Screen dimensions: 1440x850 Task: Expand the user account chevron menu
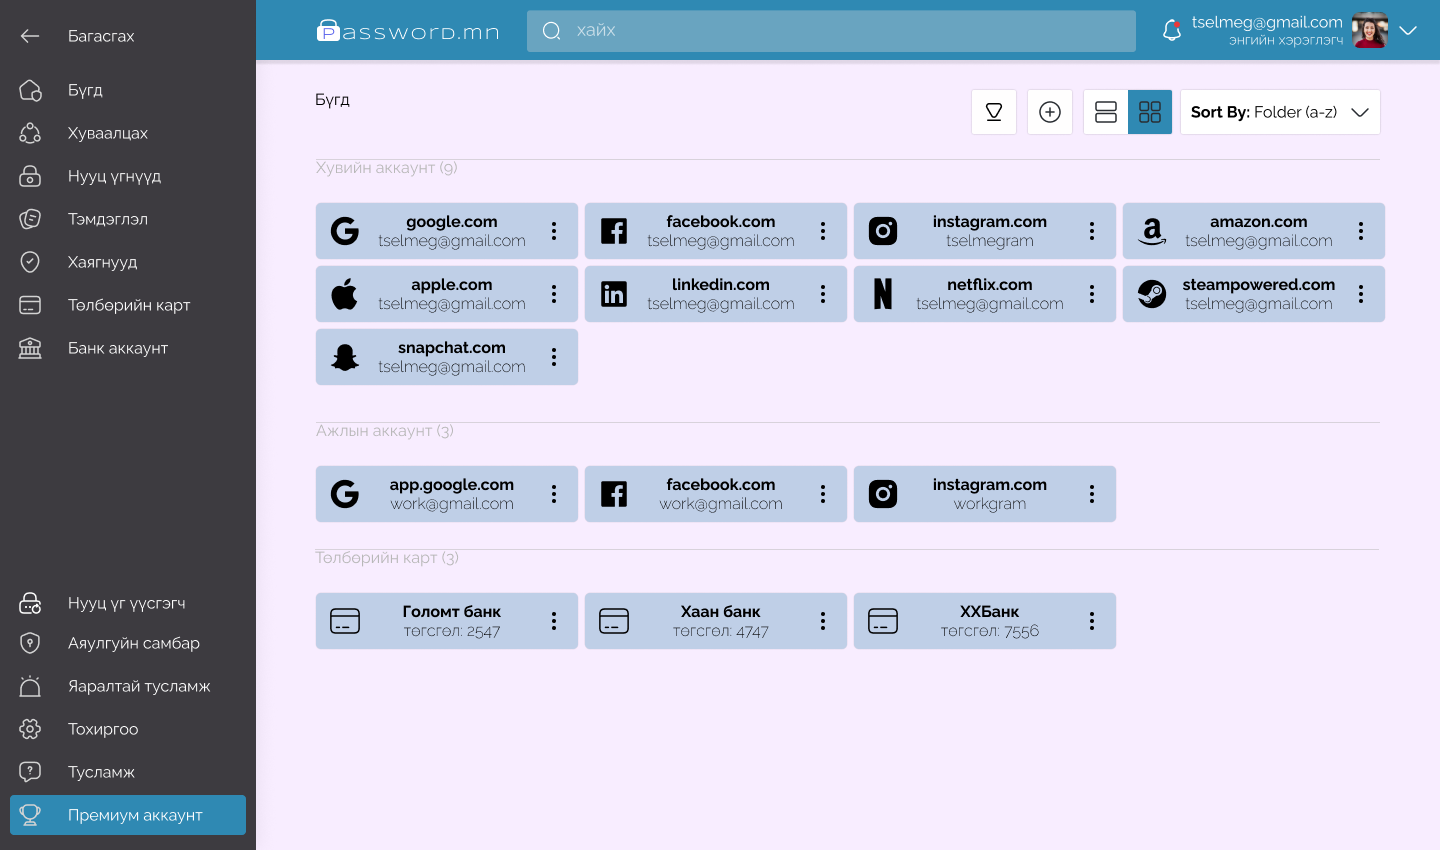click(1408, 31)
